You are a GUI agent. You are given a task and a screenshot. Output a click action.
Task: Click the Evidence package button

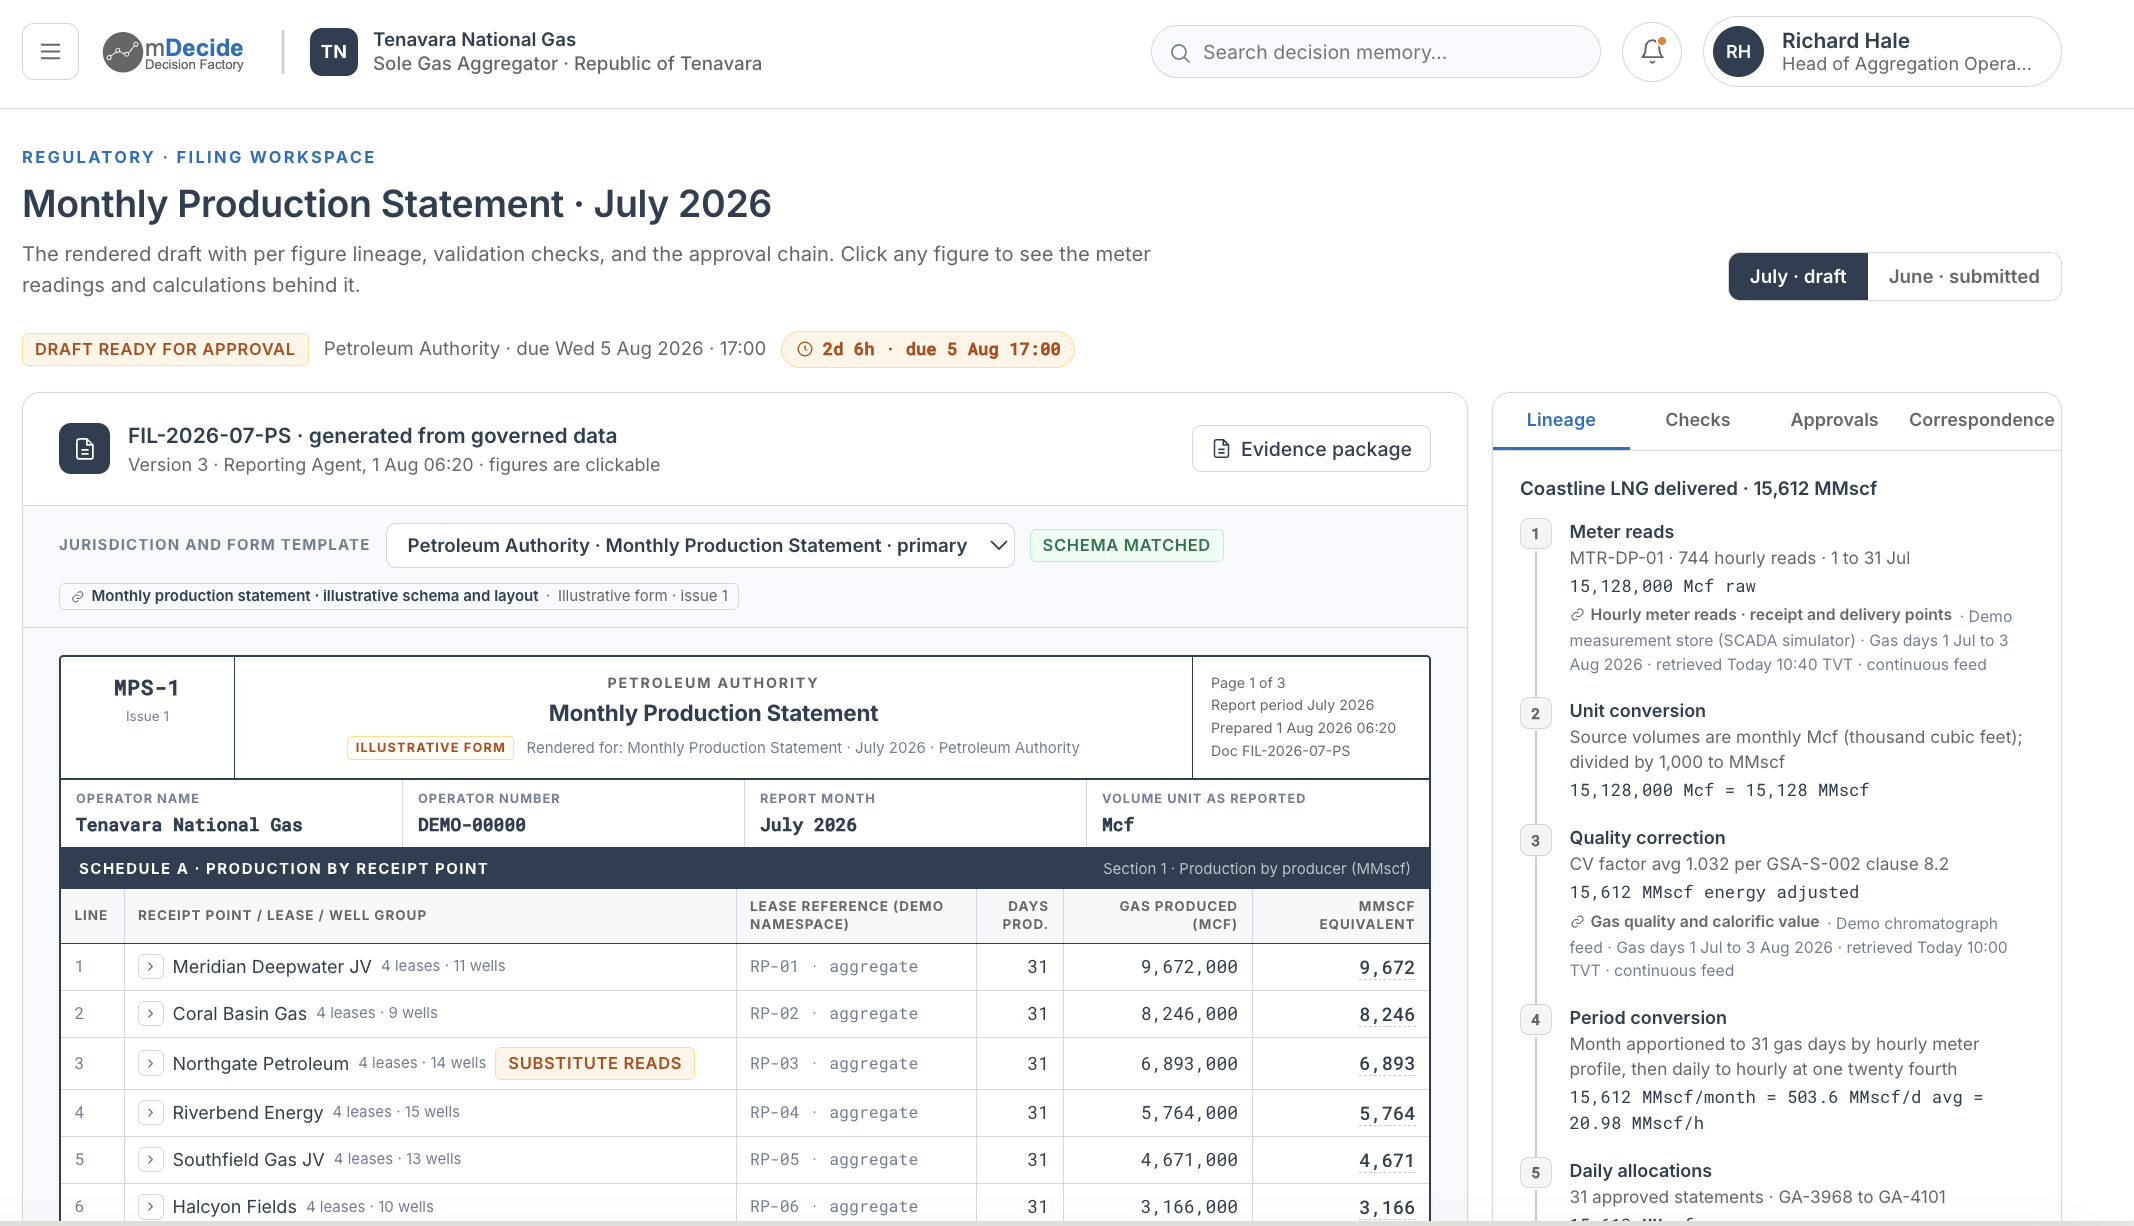tap(1311, 449)
